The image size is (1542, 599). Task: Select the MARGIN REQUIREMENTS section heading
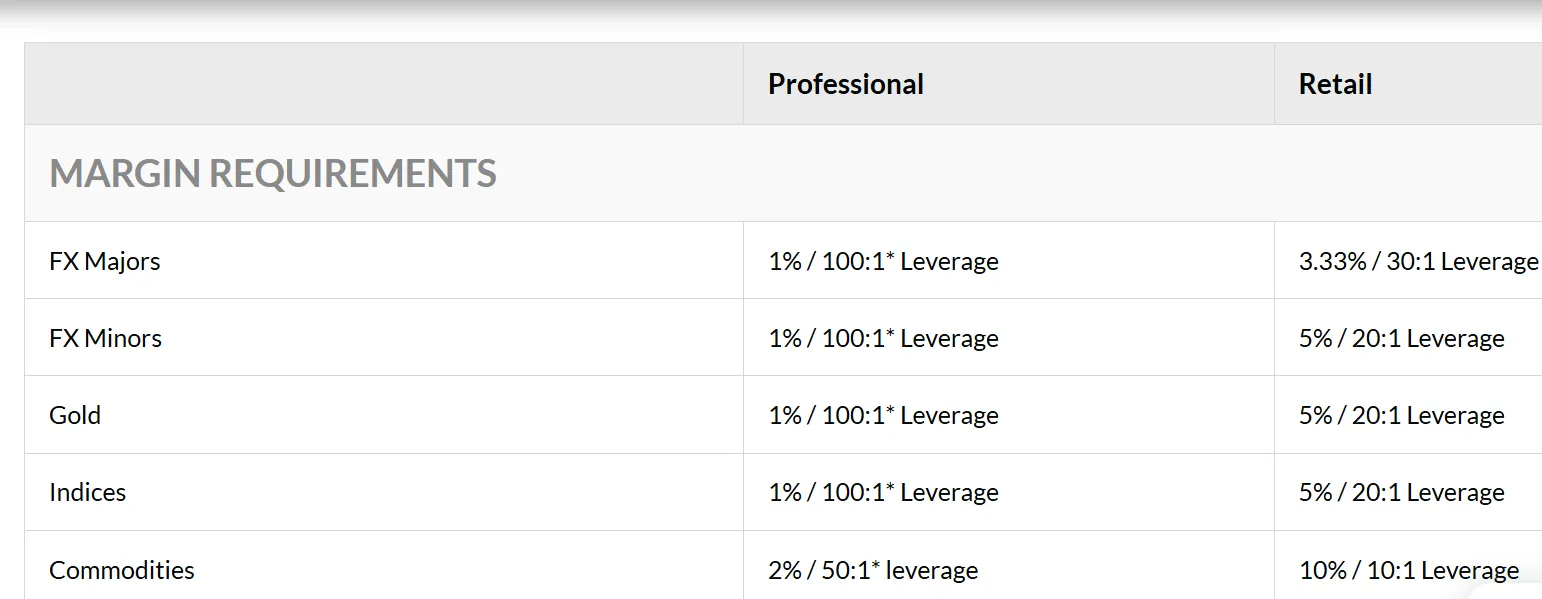click(x=273, y=174)
